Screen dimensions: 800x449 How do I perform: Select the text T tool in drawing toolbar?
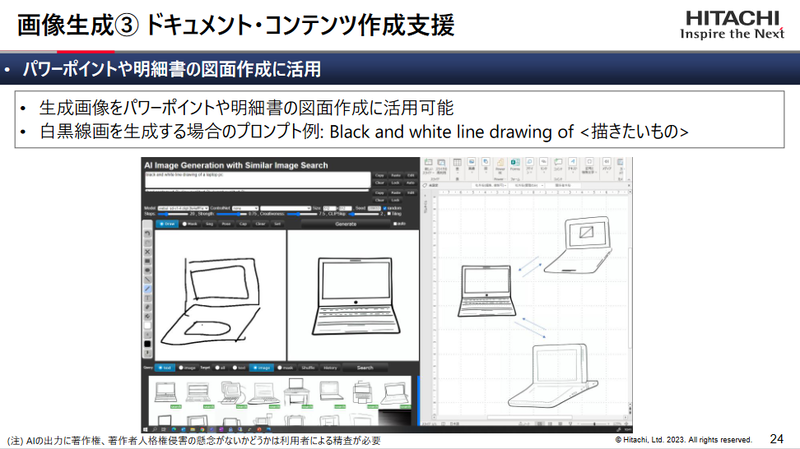point(147,298)
